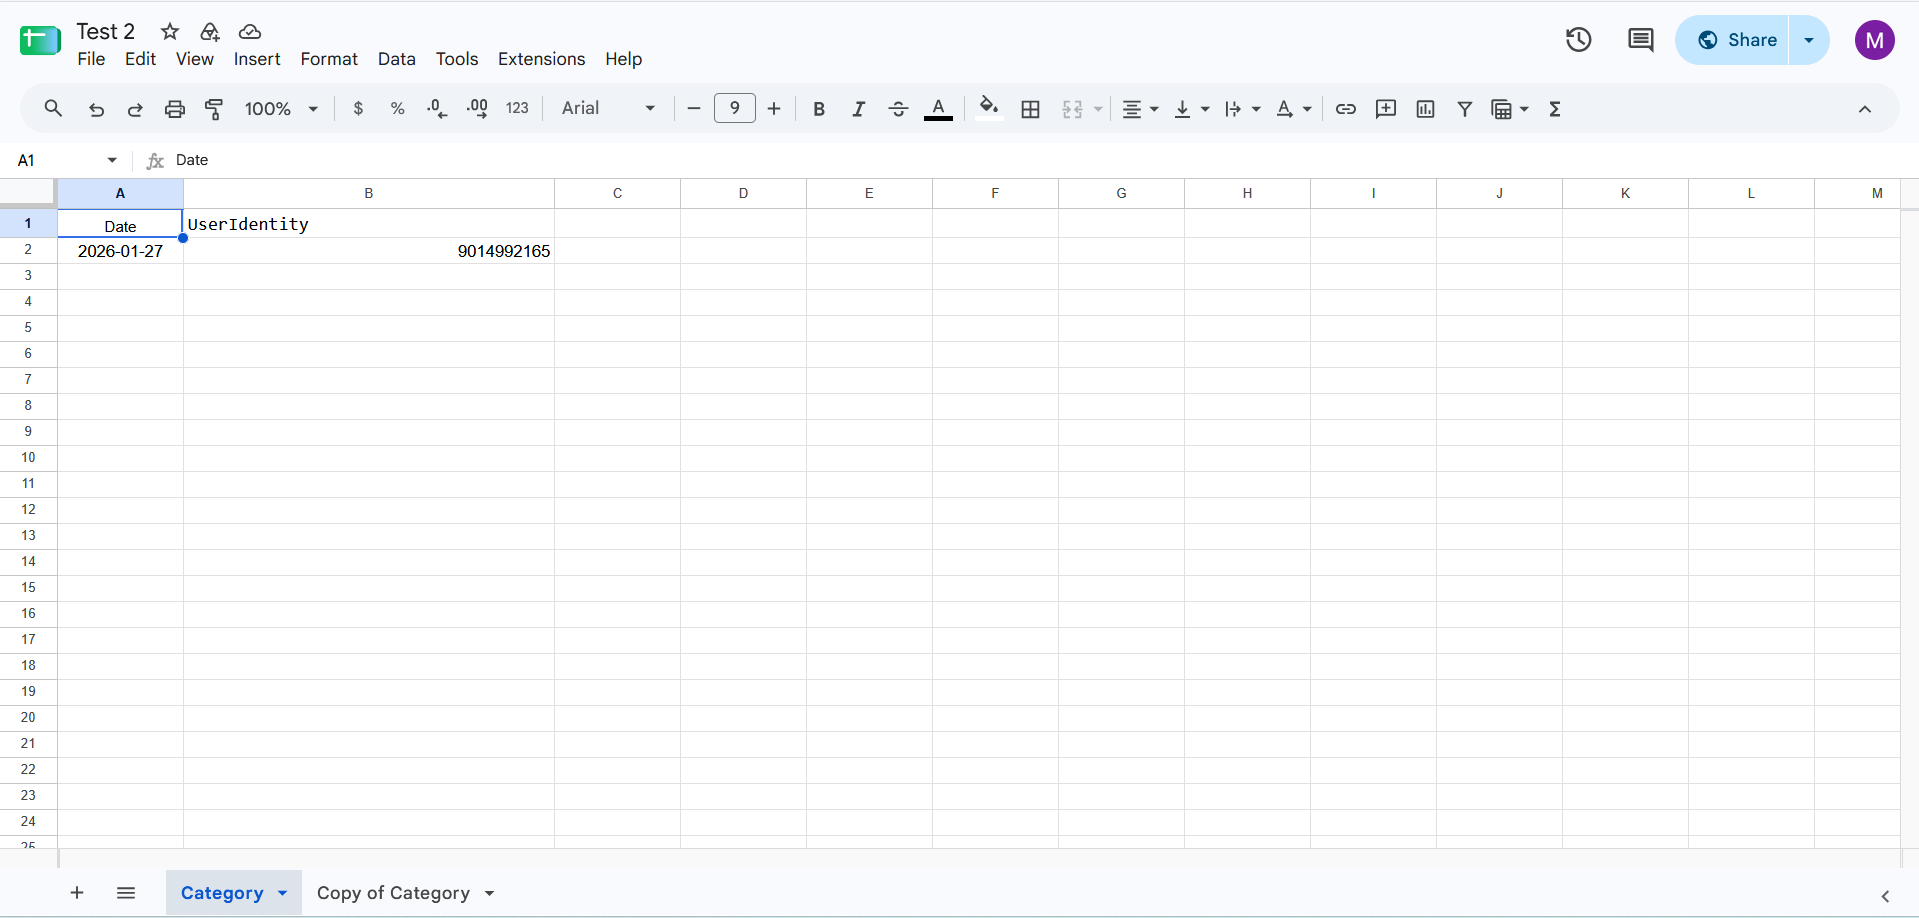Open version history clock icon
Viewport: 1919px width, 918px height.
pyautogui.click(x=1579, y=40)
